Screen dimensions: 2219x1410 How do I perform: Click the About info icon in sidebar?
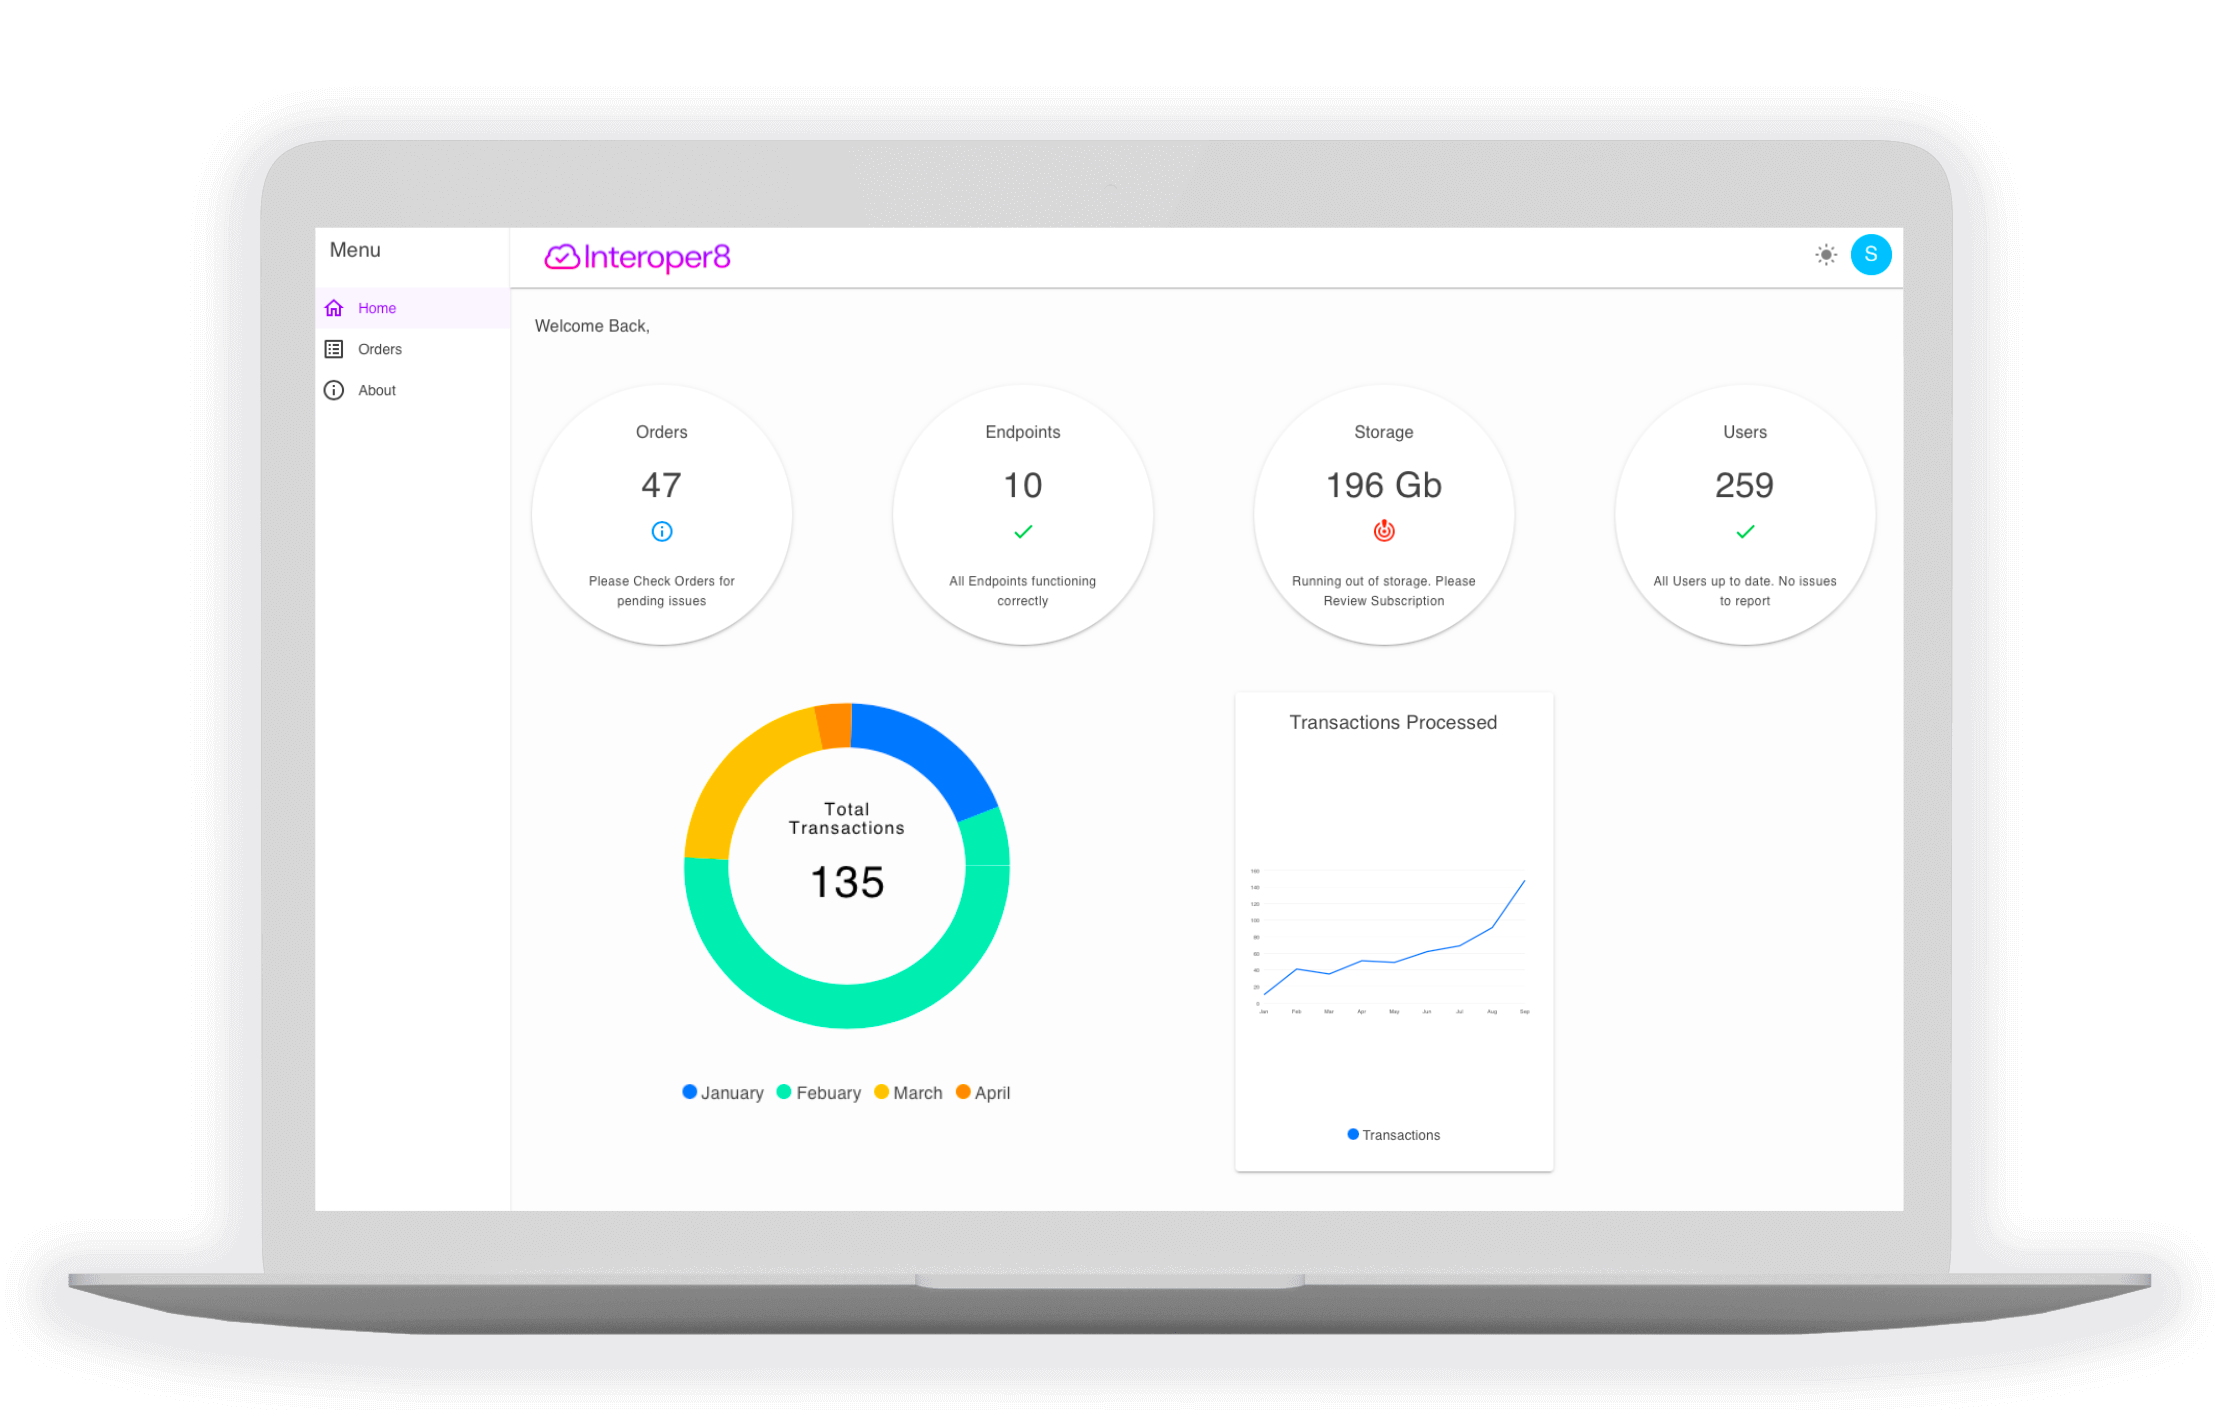[334, 390]
